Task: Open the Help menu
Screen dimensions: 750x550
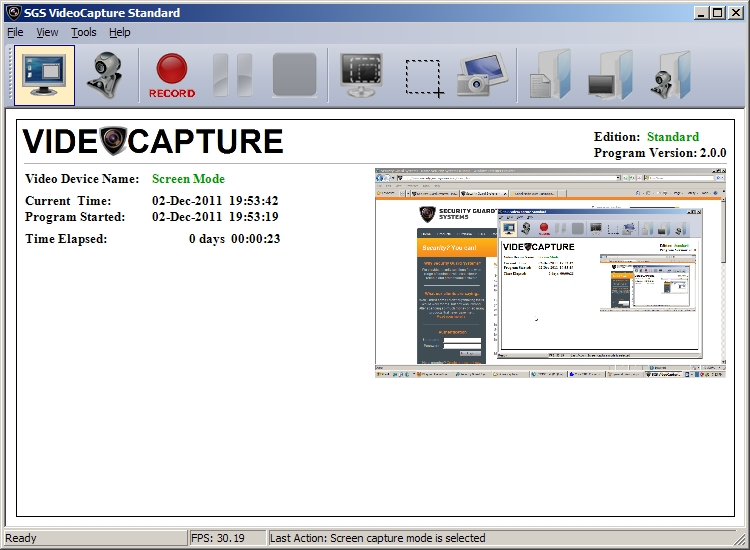Action: (x=120, y=32)
